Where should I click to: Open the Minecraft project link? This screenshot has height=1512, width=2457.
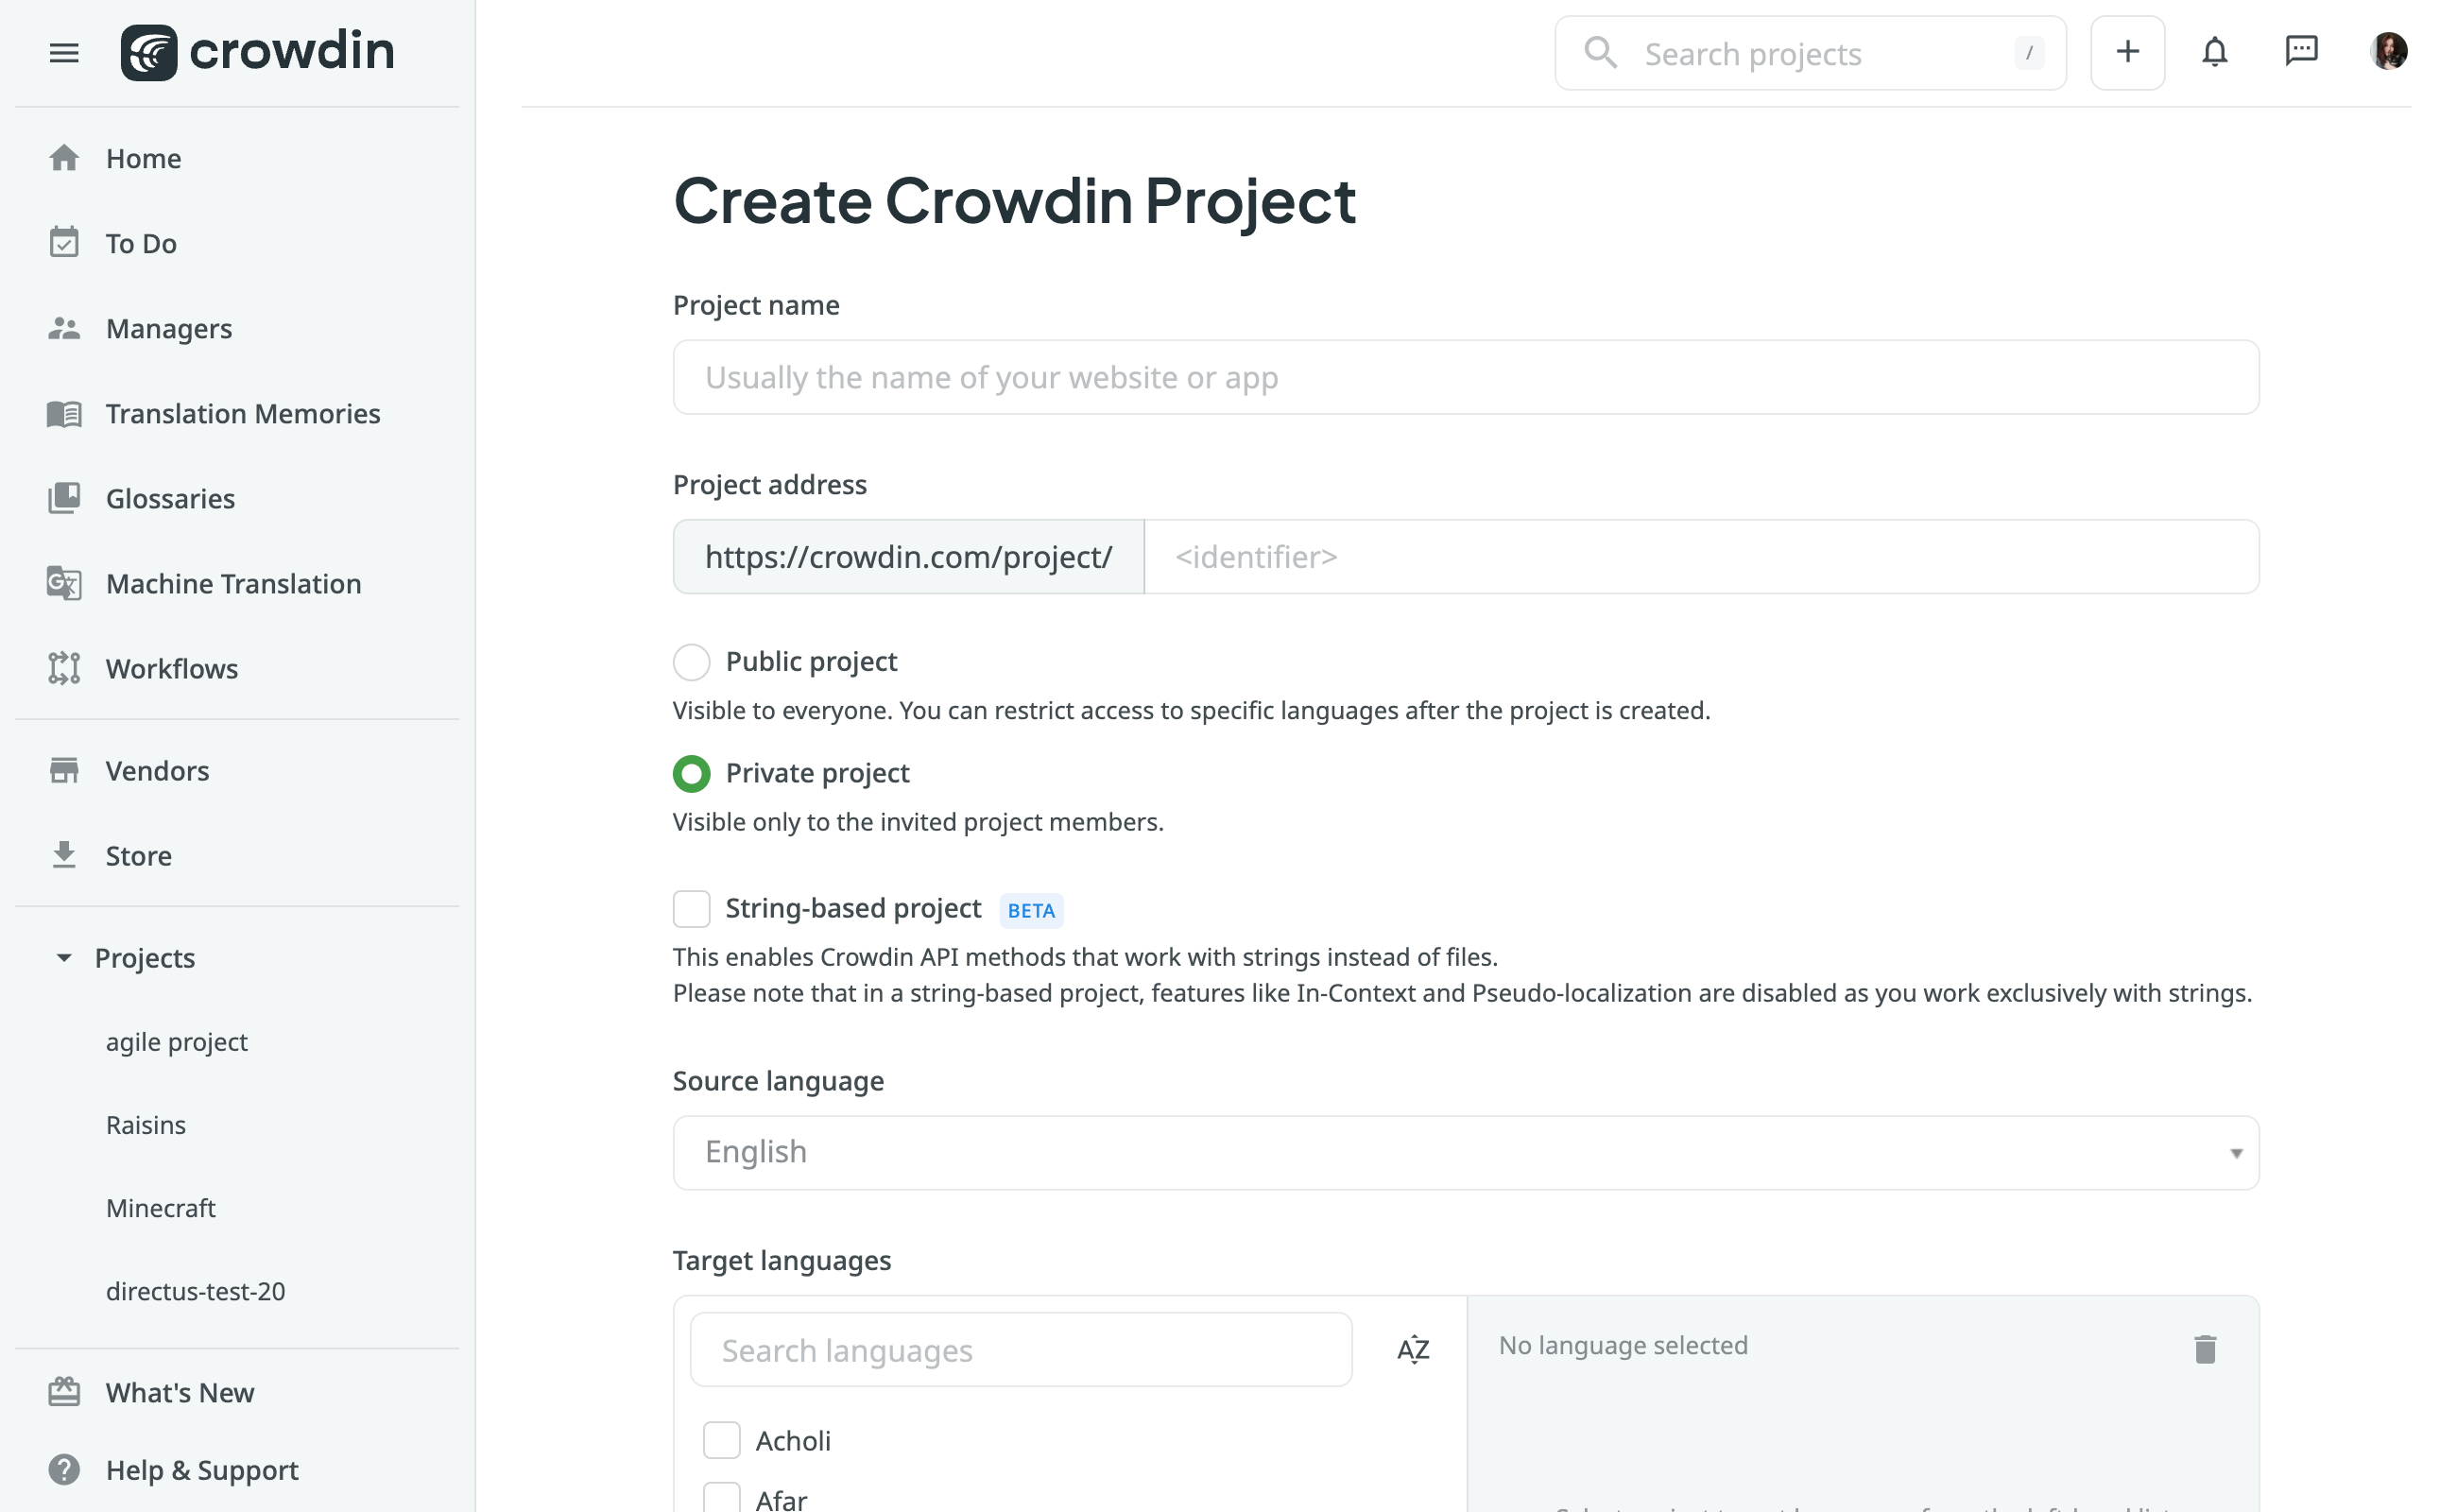(x=160, y=1208)
